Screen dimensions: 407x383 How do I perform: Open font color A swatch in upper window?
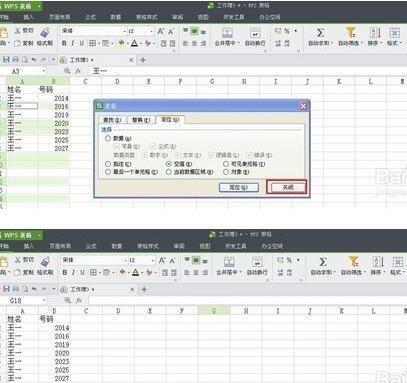134,43
